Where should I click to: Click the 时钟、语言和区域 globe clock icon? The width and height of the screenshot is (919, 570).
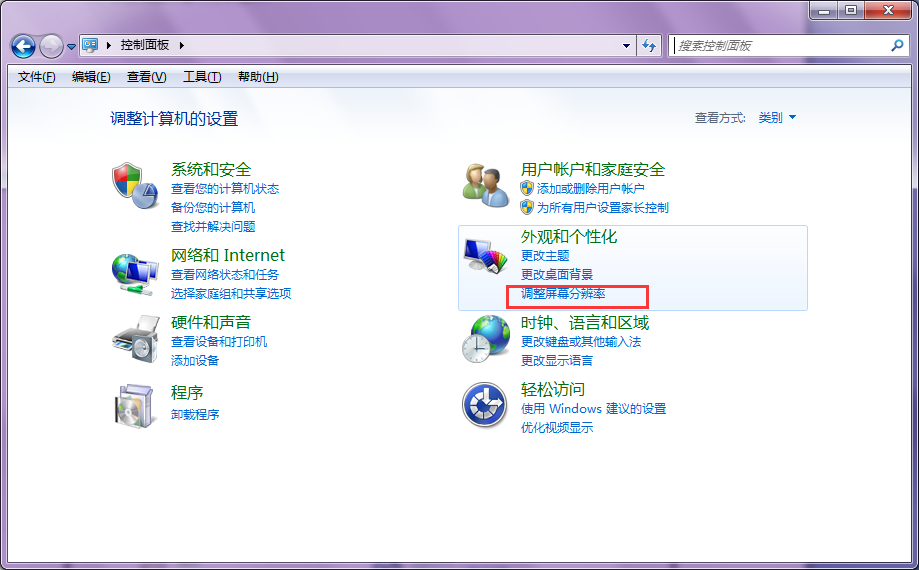pyautogui.click(x=486, y=339)
